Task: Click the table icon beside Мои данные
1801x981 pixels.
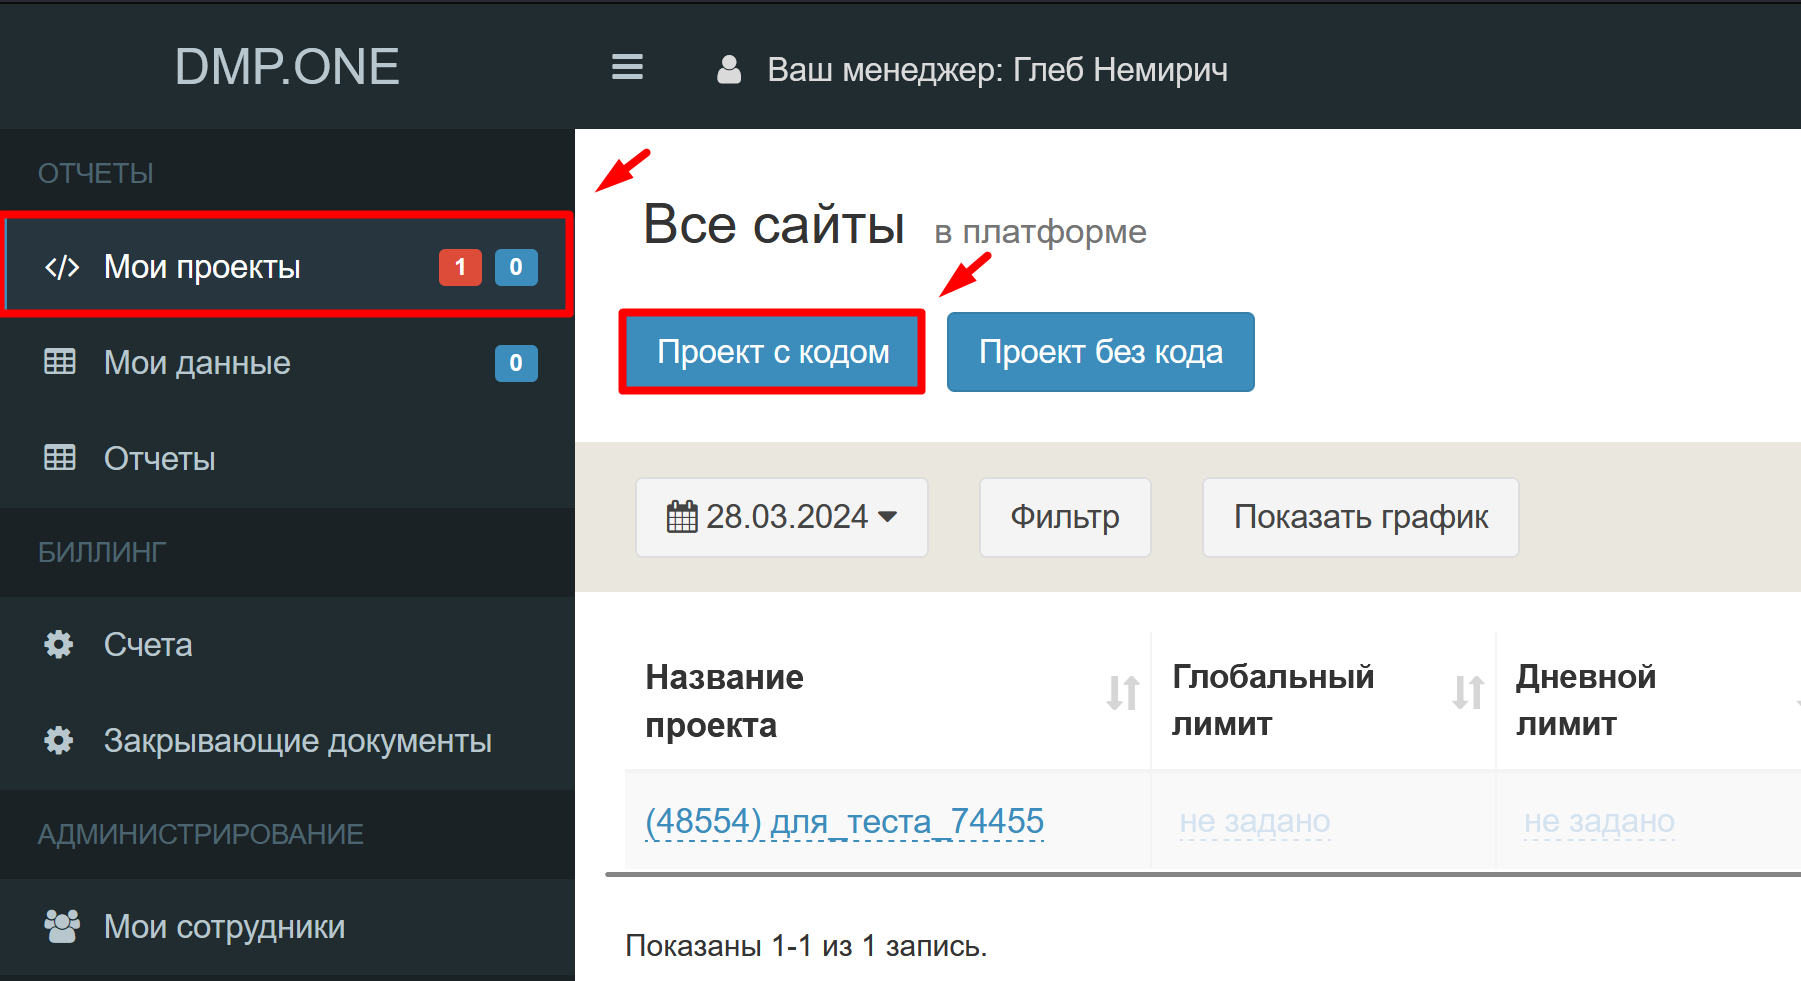Action: point(60,362)
